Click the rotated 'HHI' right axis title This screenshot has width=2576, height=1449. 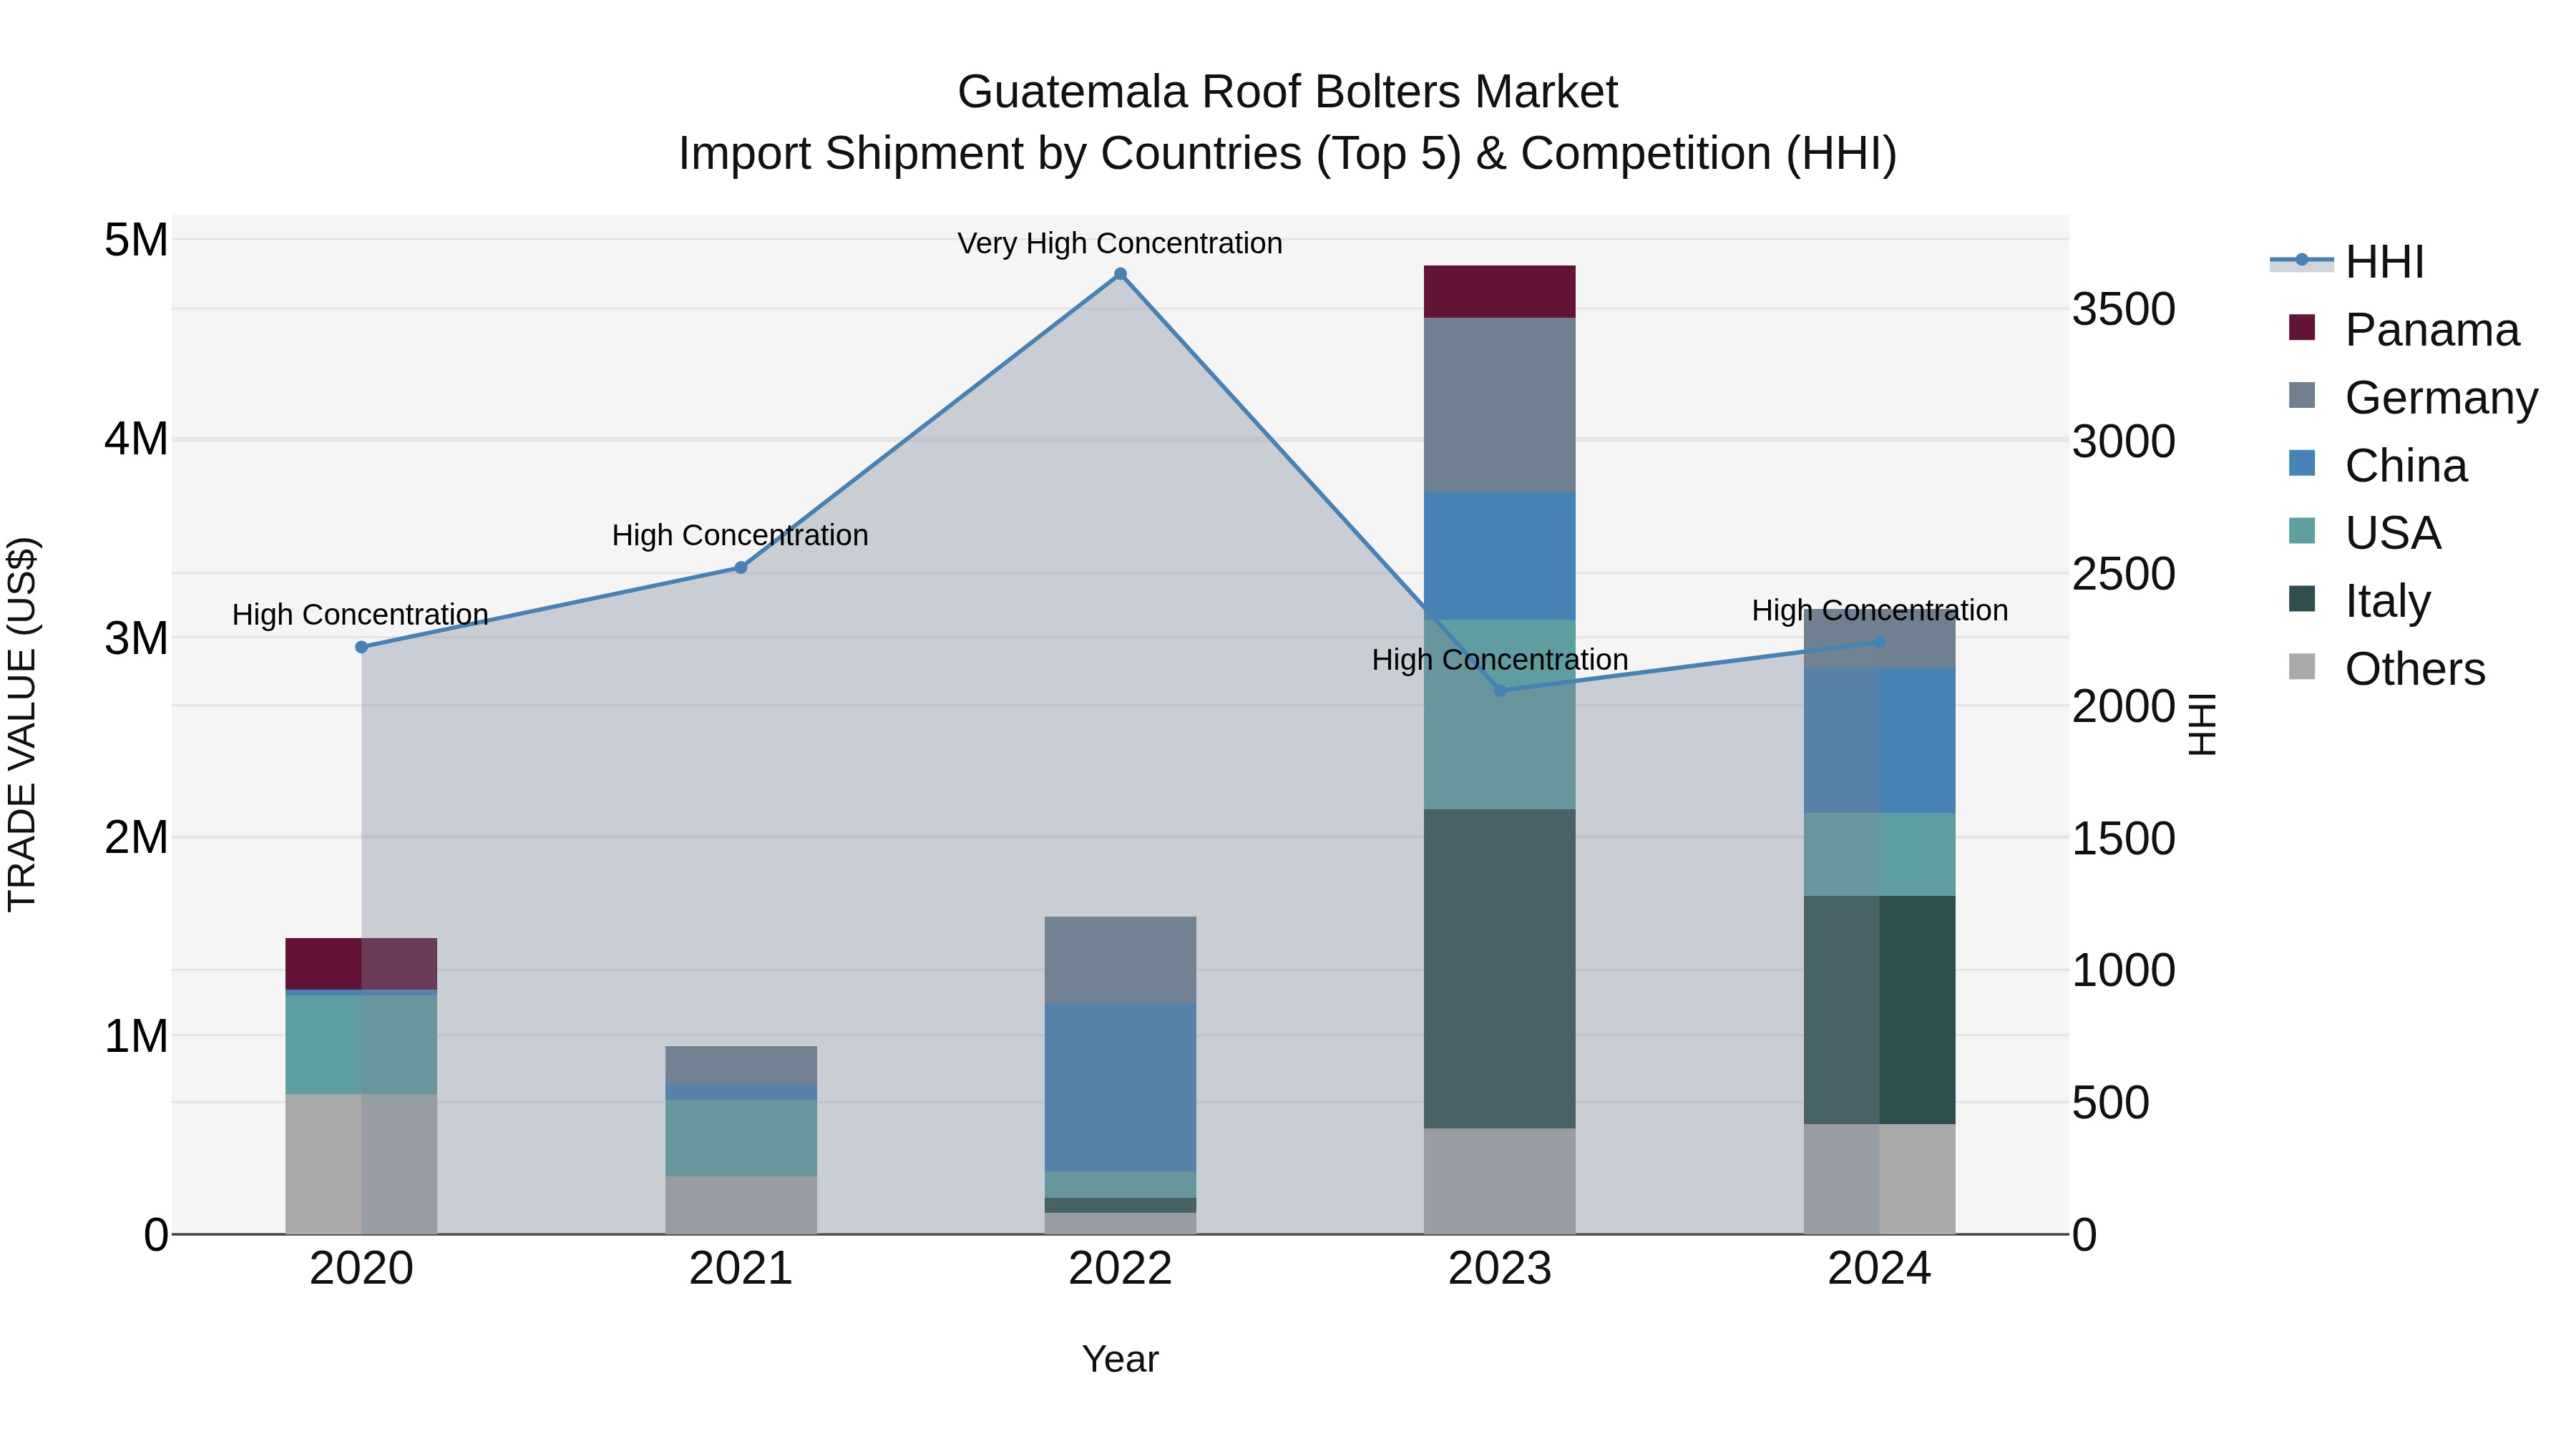(x=2203, y=724)
